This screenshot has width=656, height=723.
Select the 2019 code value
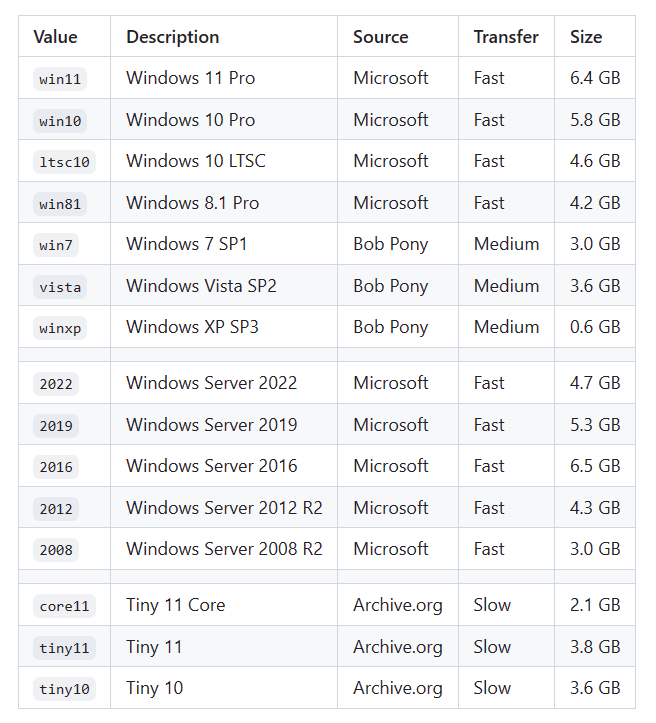point(56,426)
